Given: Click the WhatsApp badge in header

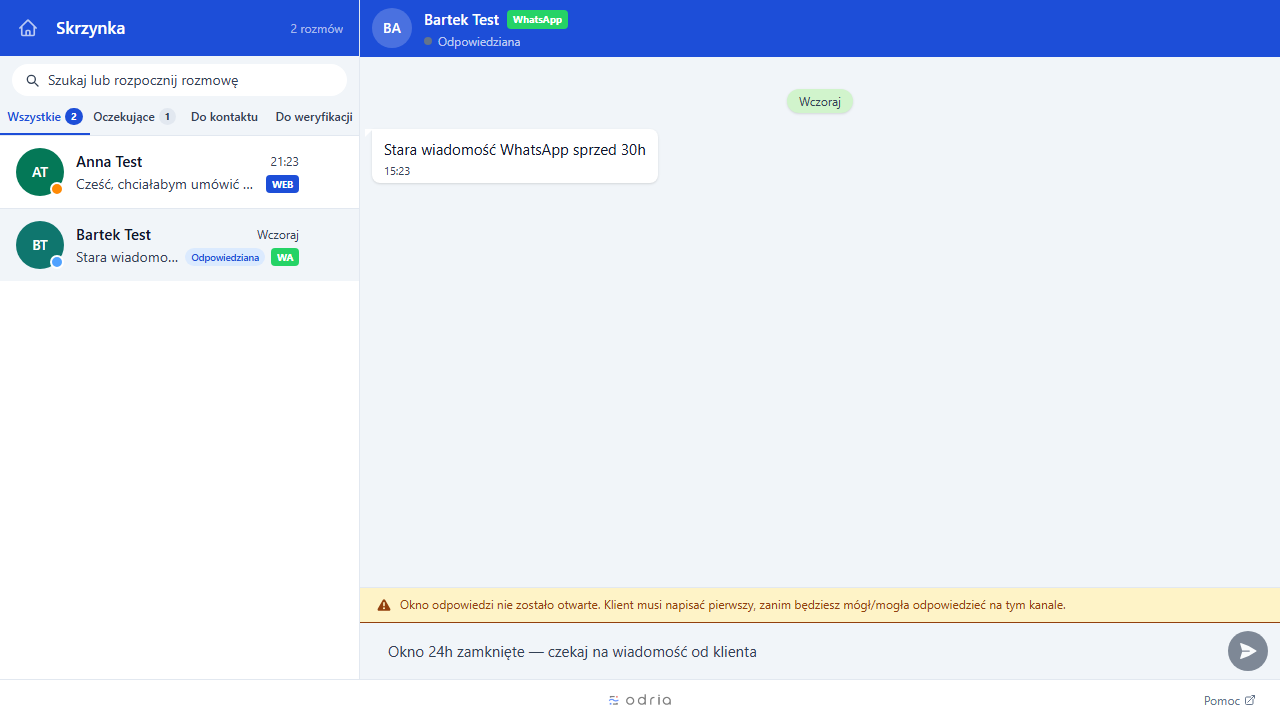Looking at the screenshot, I should click(x=537, y=20).
